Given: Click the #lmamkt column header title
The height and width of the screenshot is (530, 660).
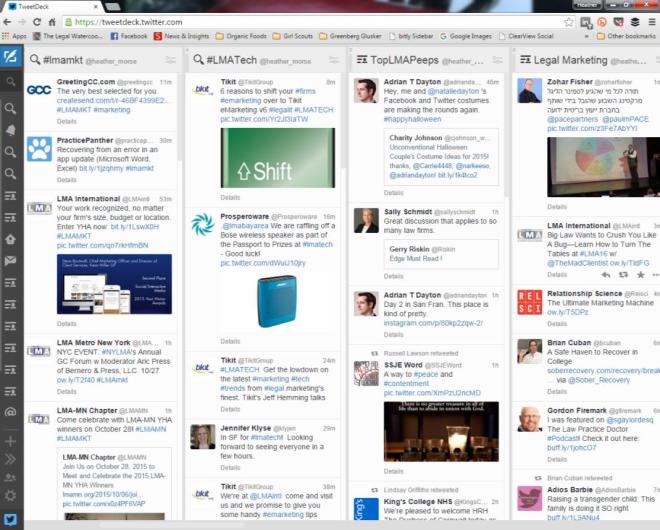Looking at the screenshot, I should (63, 60).
